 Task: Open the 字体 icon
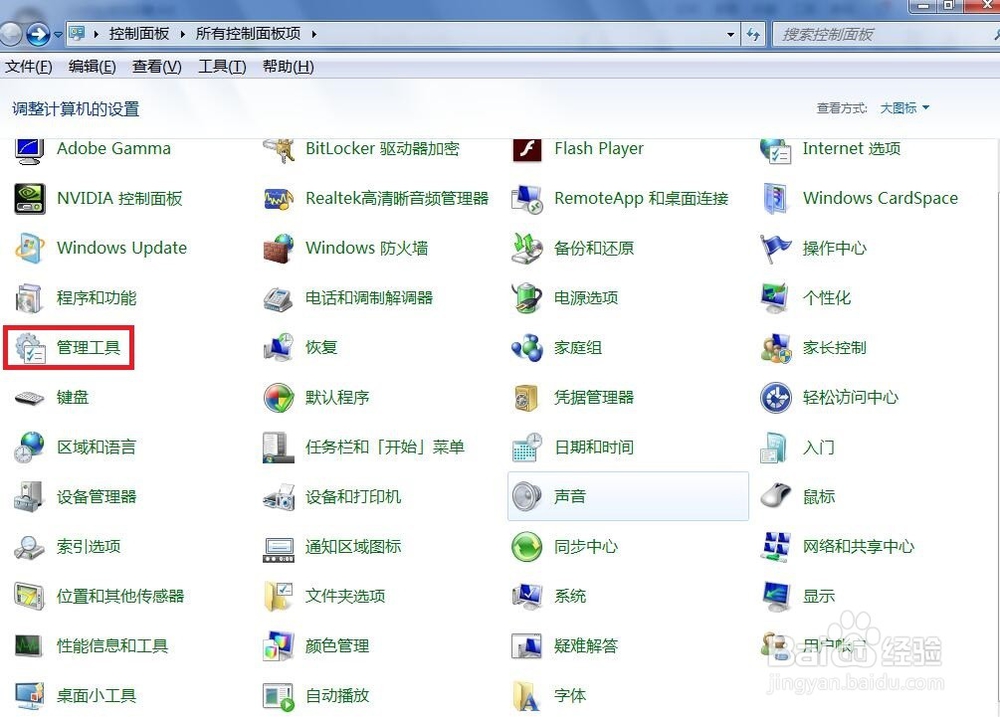click(527, 696)
